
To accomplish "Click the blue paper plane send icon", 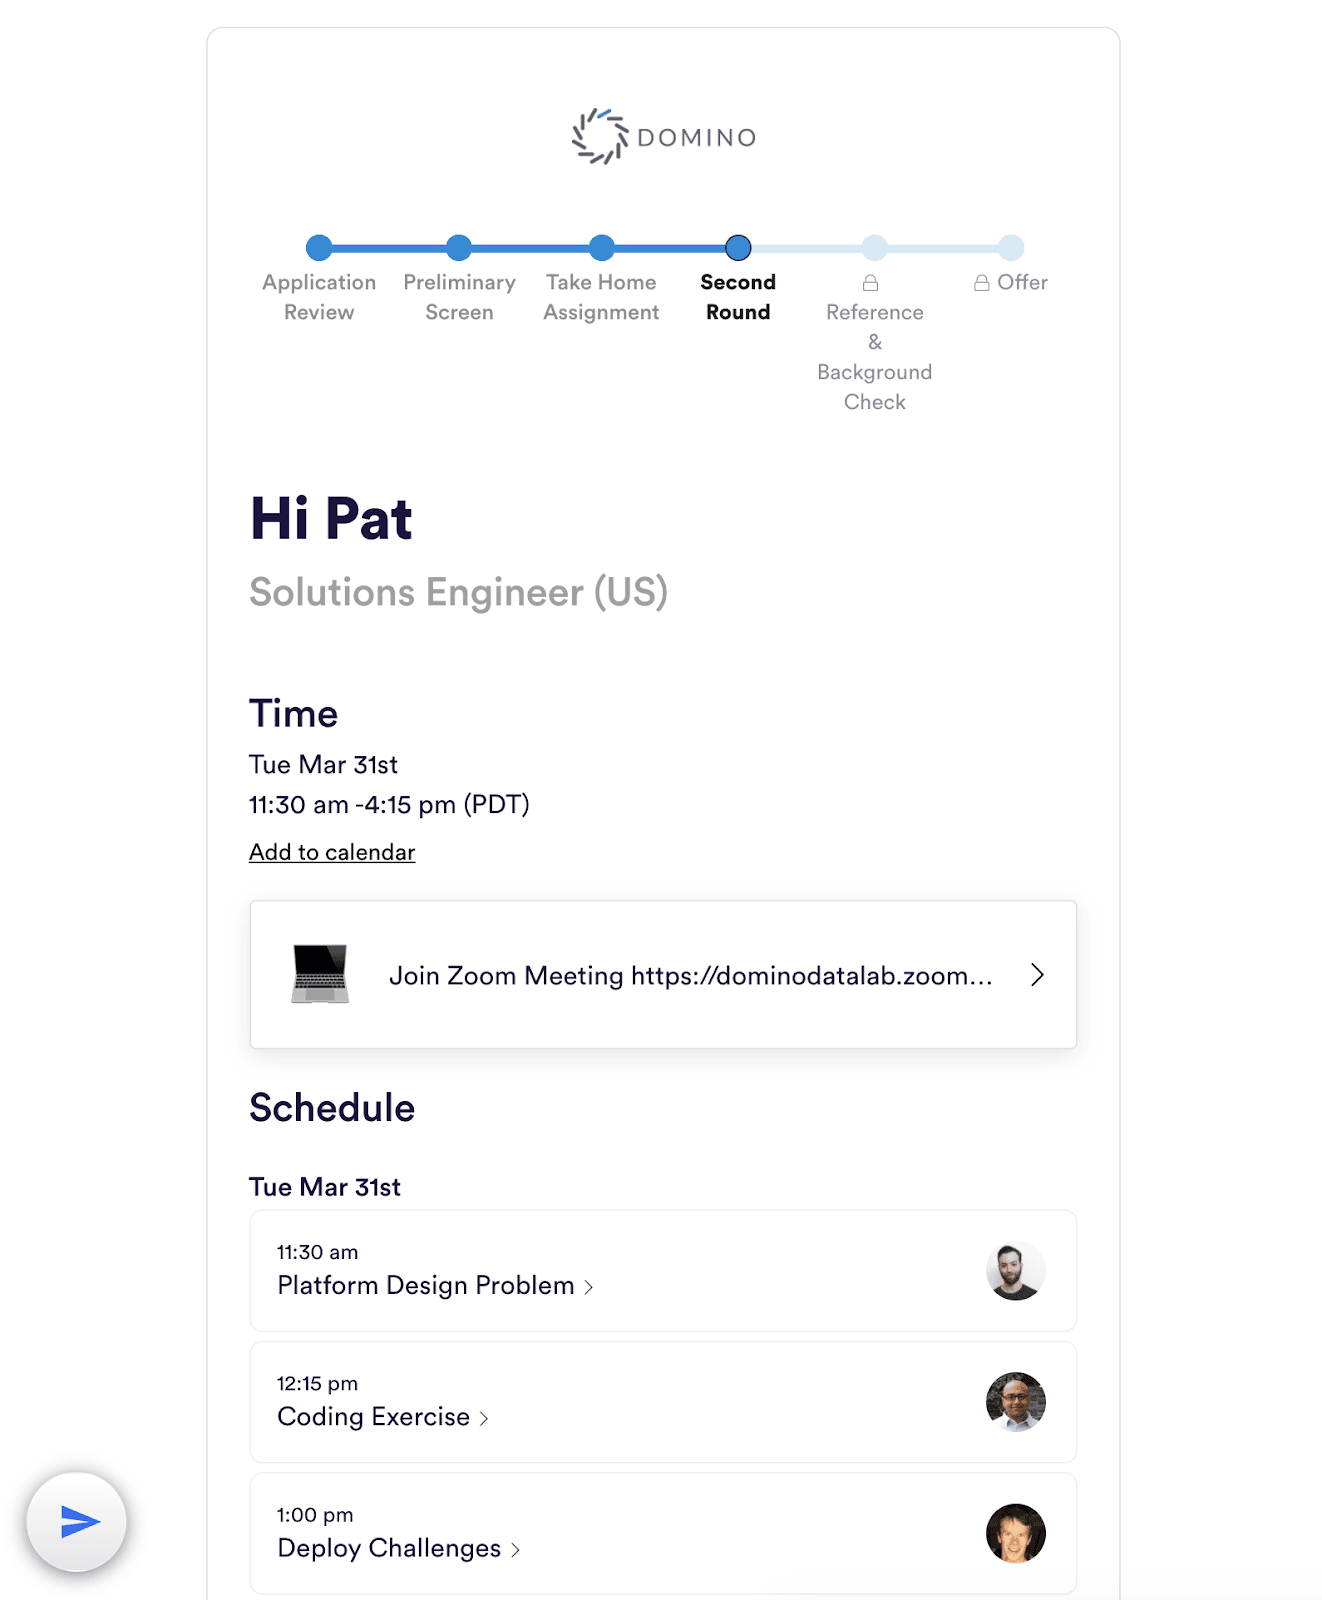I will tap(78, 1521).
